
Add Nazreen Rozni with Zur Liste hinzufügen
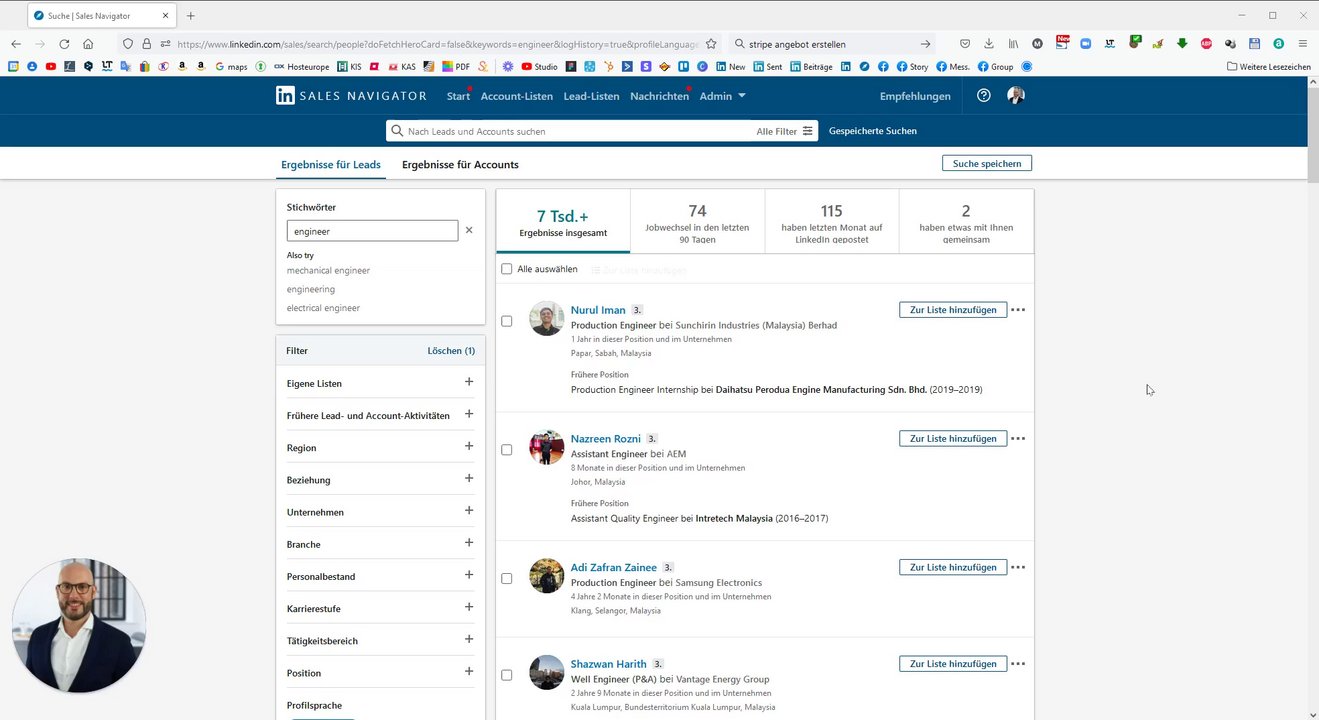(953, 439)
